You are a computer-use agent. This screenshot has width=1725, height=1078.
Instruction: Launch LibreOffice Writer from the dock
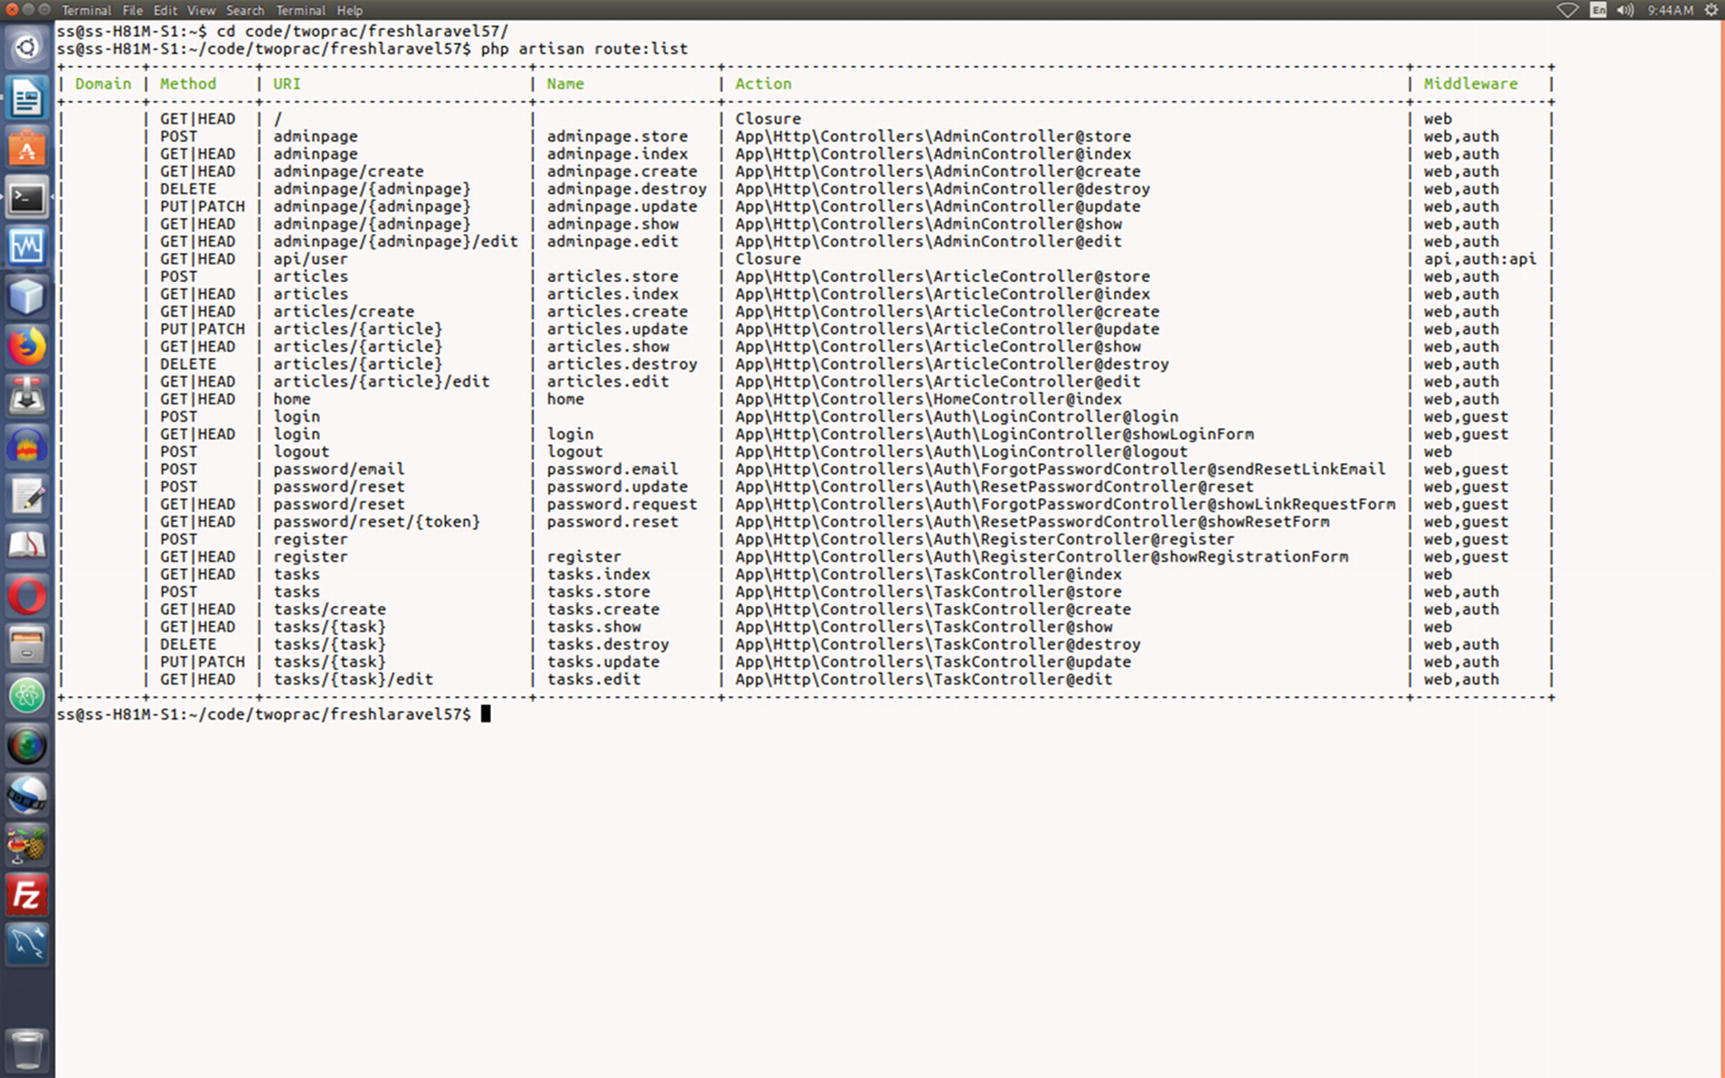[27, 98]
